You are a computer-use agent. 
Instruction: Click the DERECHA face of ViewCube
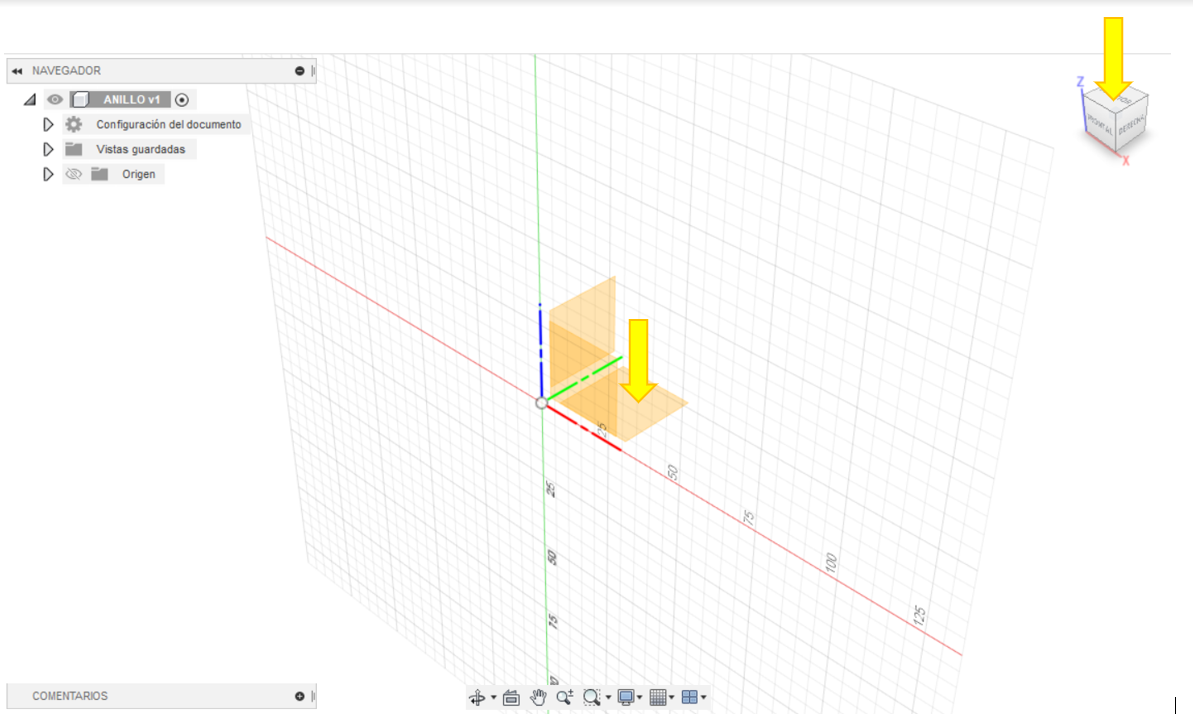[1131, 123]
